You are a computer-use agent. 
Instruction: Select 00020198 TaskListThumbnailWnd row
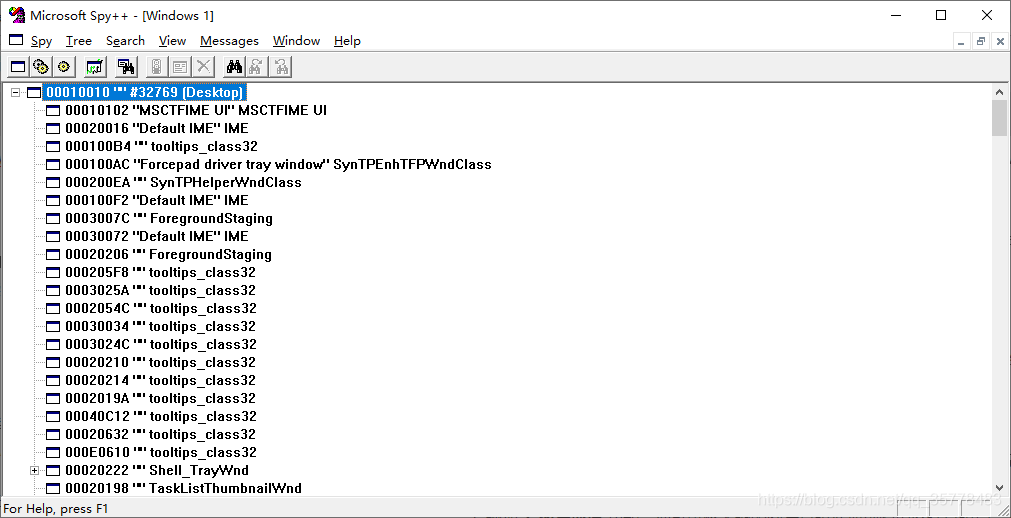183,489
